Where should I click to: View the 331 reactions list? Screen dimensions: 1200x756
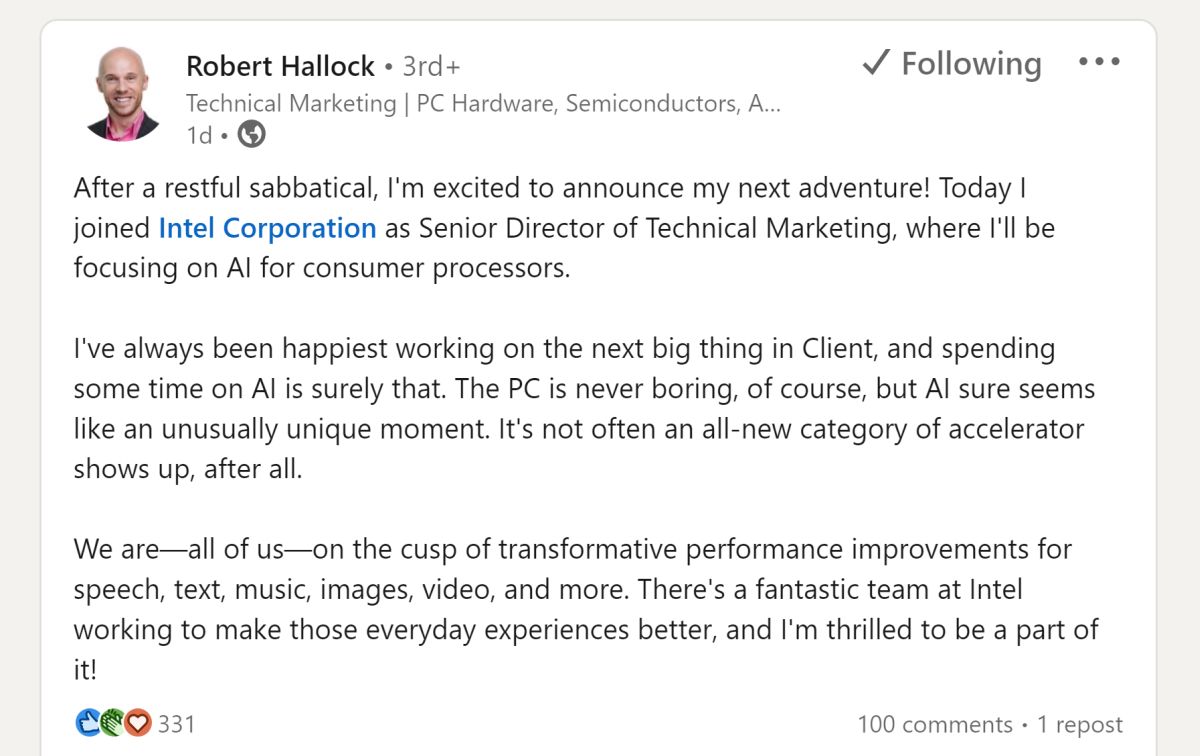coord(176,724)
